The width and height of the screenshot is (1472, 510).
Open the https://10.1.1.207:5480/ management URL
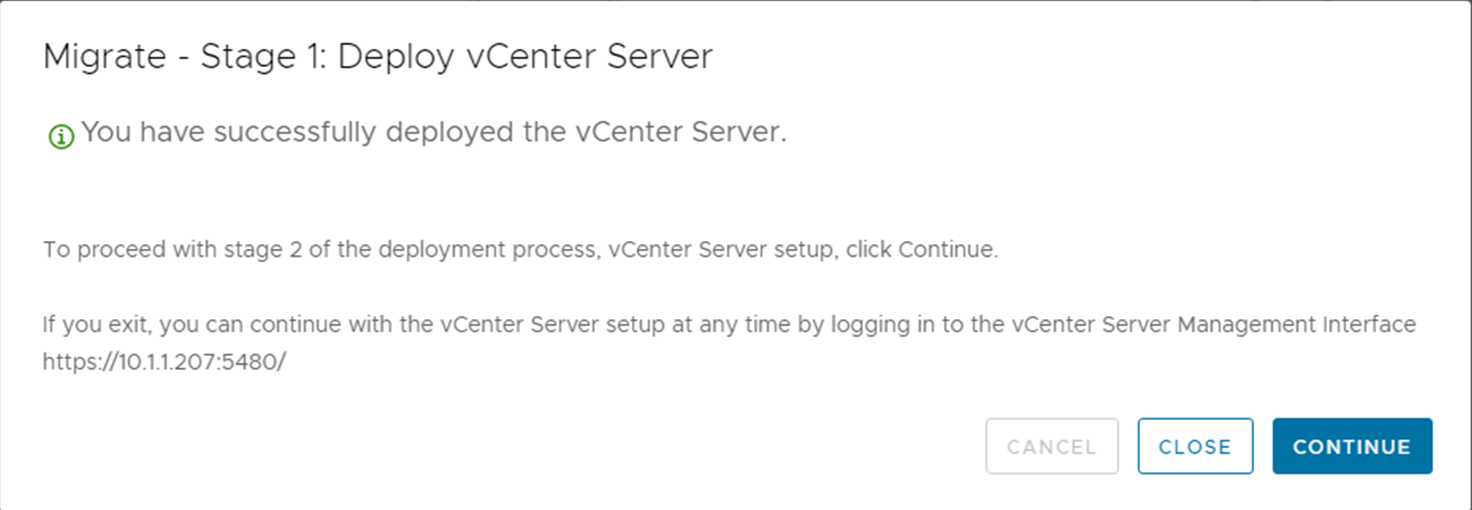click(x=164, y=362)
